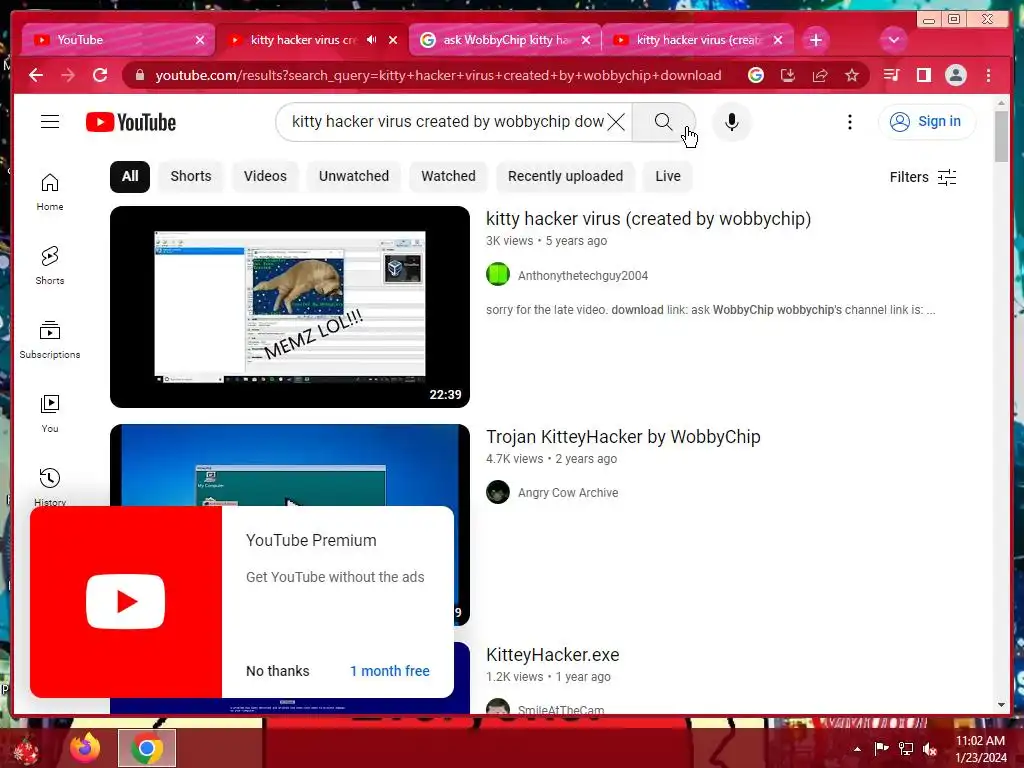Open a new tab with plus
Viewport: 1024px width, 768px height.
click(816, 40)
